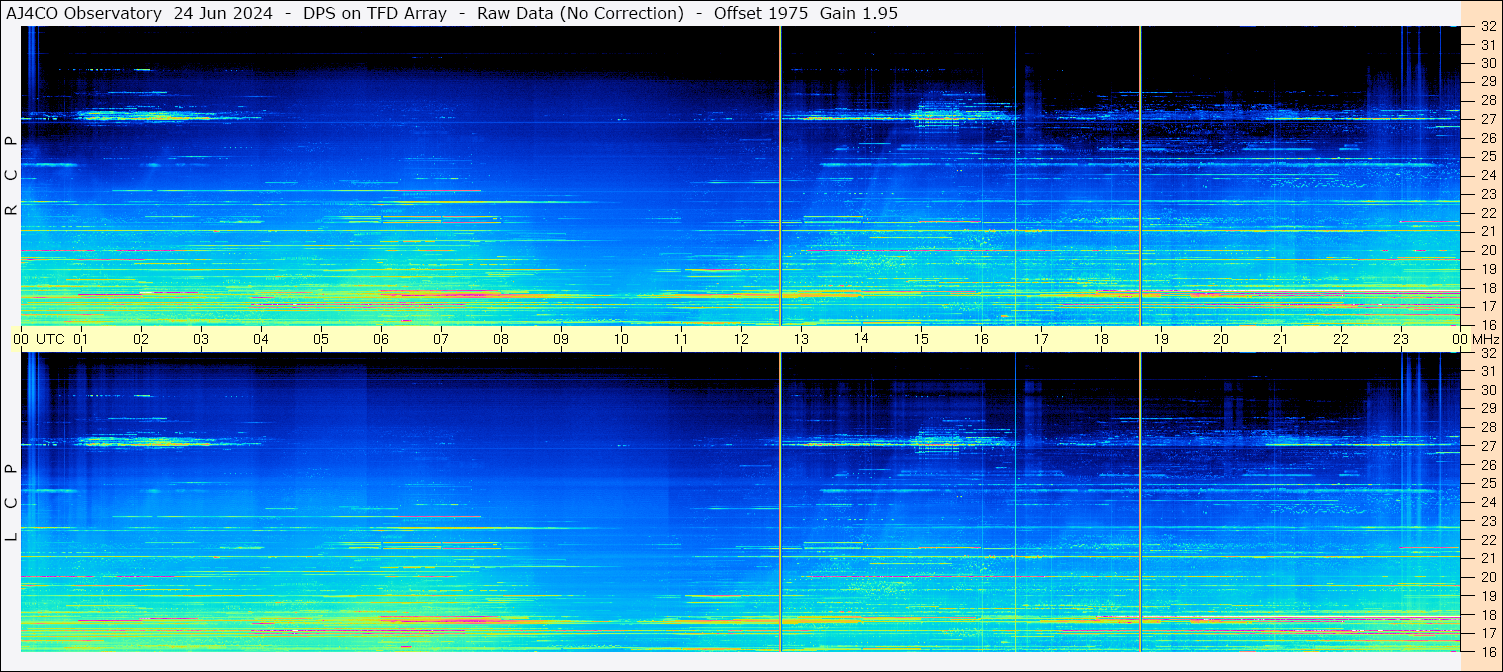This screenshot has height=672, width=1503.
Task: Select the 18 hour tick on time axis
Action: click(x=1101, y=339)
